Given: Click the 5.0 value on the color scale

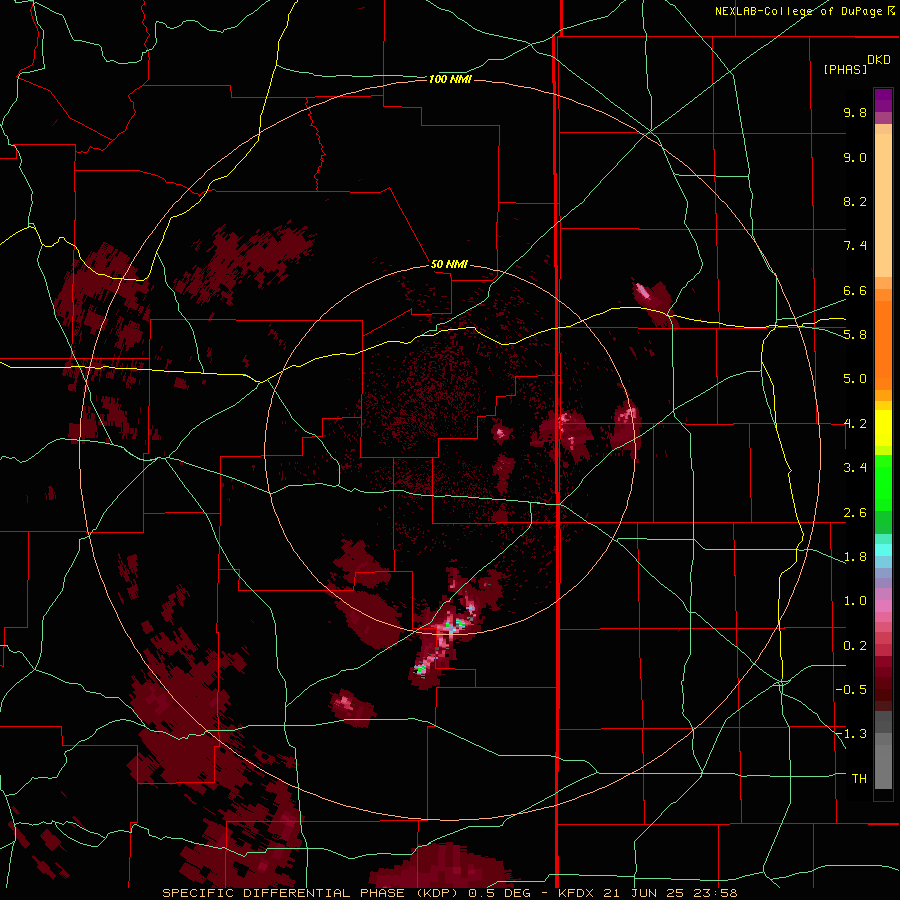Looking at the screenshot, I should pos(855,379).
